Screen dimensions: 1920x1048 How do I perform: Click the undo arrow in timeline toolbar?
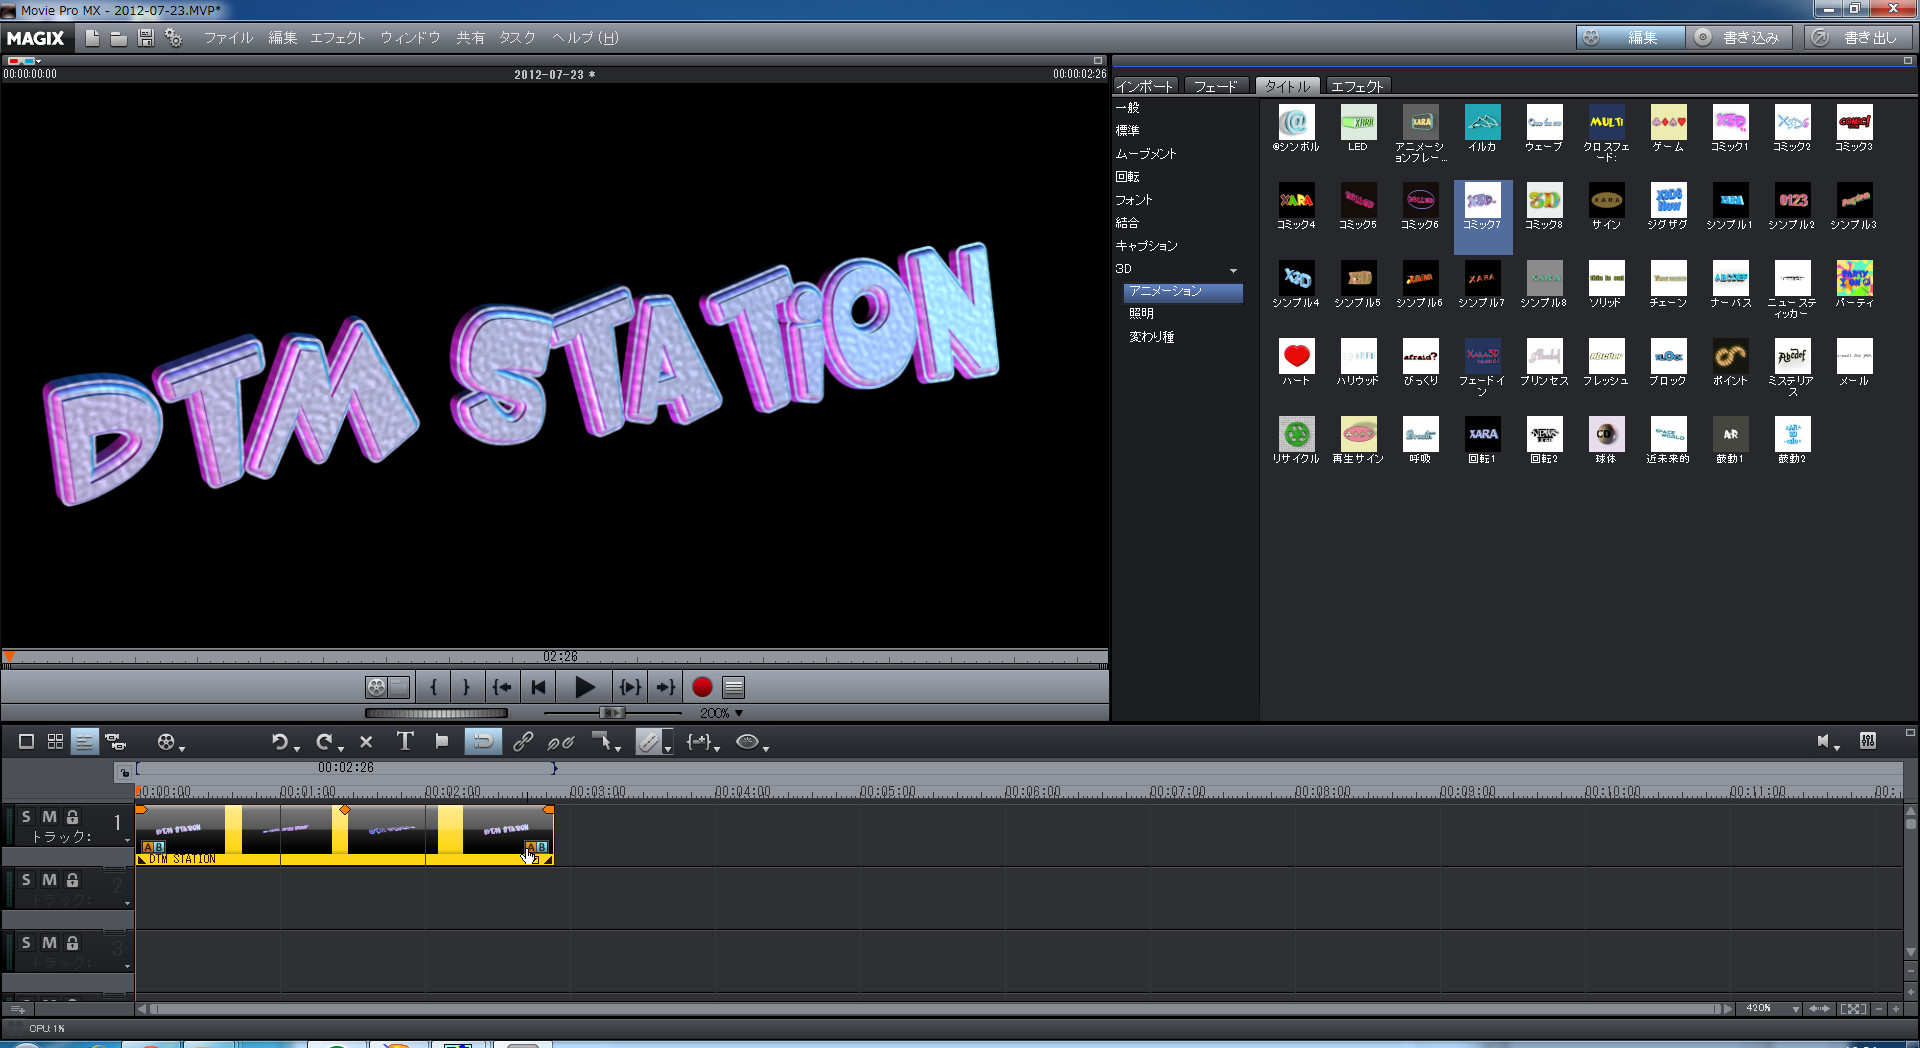coord(279,742)
